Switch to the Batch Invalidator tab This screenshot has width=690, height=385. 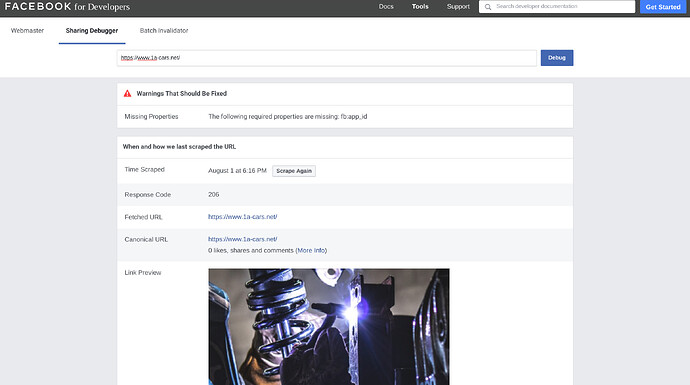pyautogui.click(x=164, y=30)
